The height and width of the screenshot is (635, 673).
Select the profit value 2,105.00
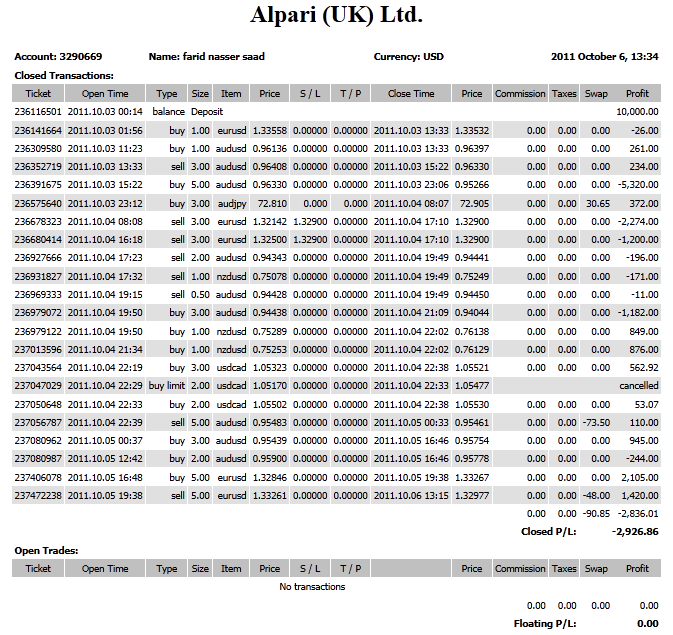[x=640, y=477]
